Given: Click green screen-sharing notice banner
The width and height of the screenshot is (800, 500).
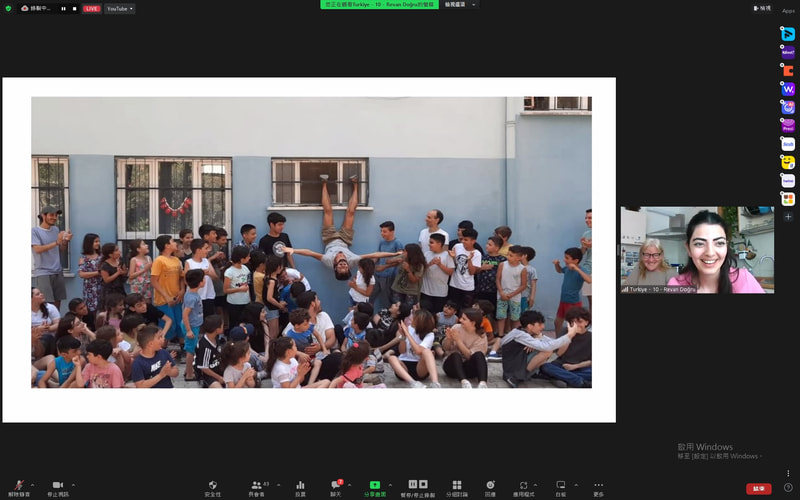Looking at the screenshot, I should [x=379, y=5].
